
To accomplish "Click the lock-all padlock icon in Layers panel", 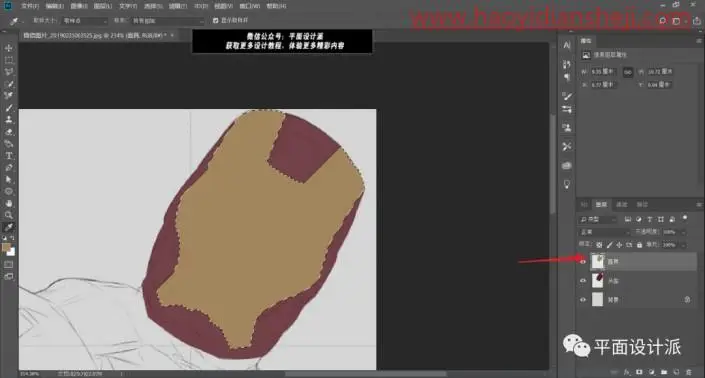I will (x=639, y=245).
